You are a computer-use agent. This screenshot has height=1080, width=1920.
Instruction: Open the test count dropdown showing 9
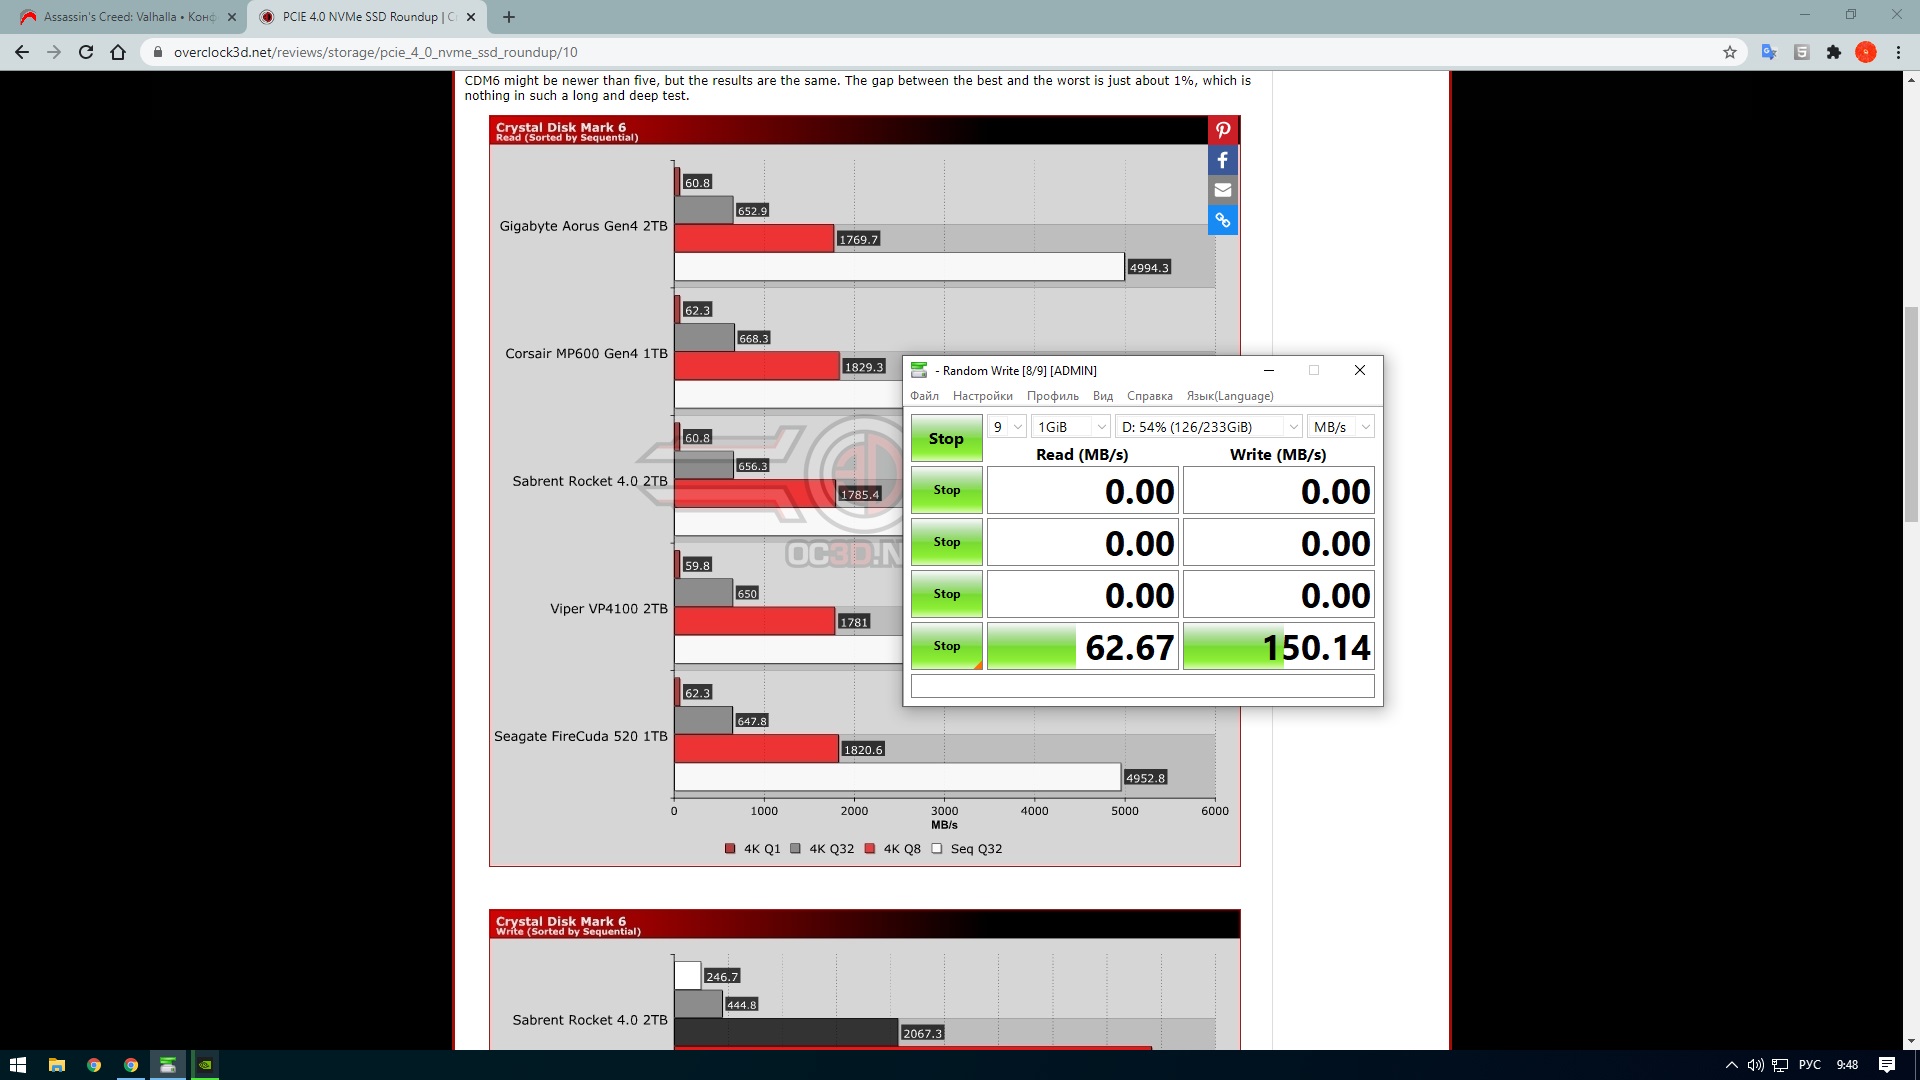pos(1006,427)
